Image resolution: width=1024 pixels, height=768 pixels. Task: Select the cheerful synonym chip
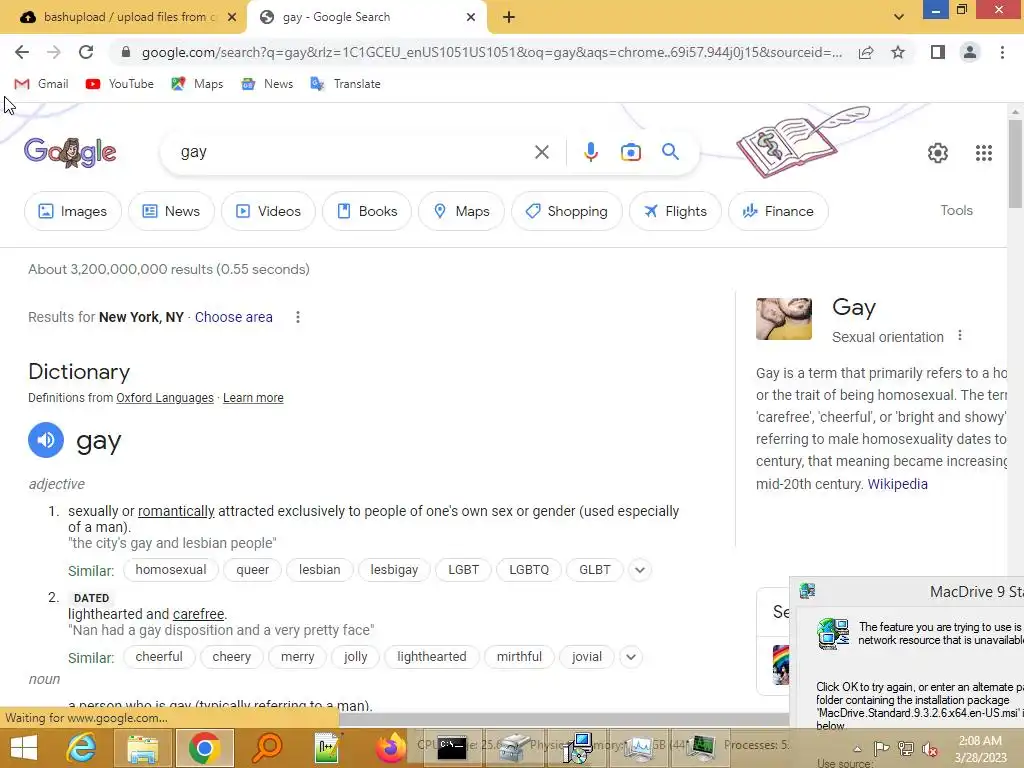[159, 656]
